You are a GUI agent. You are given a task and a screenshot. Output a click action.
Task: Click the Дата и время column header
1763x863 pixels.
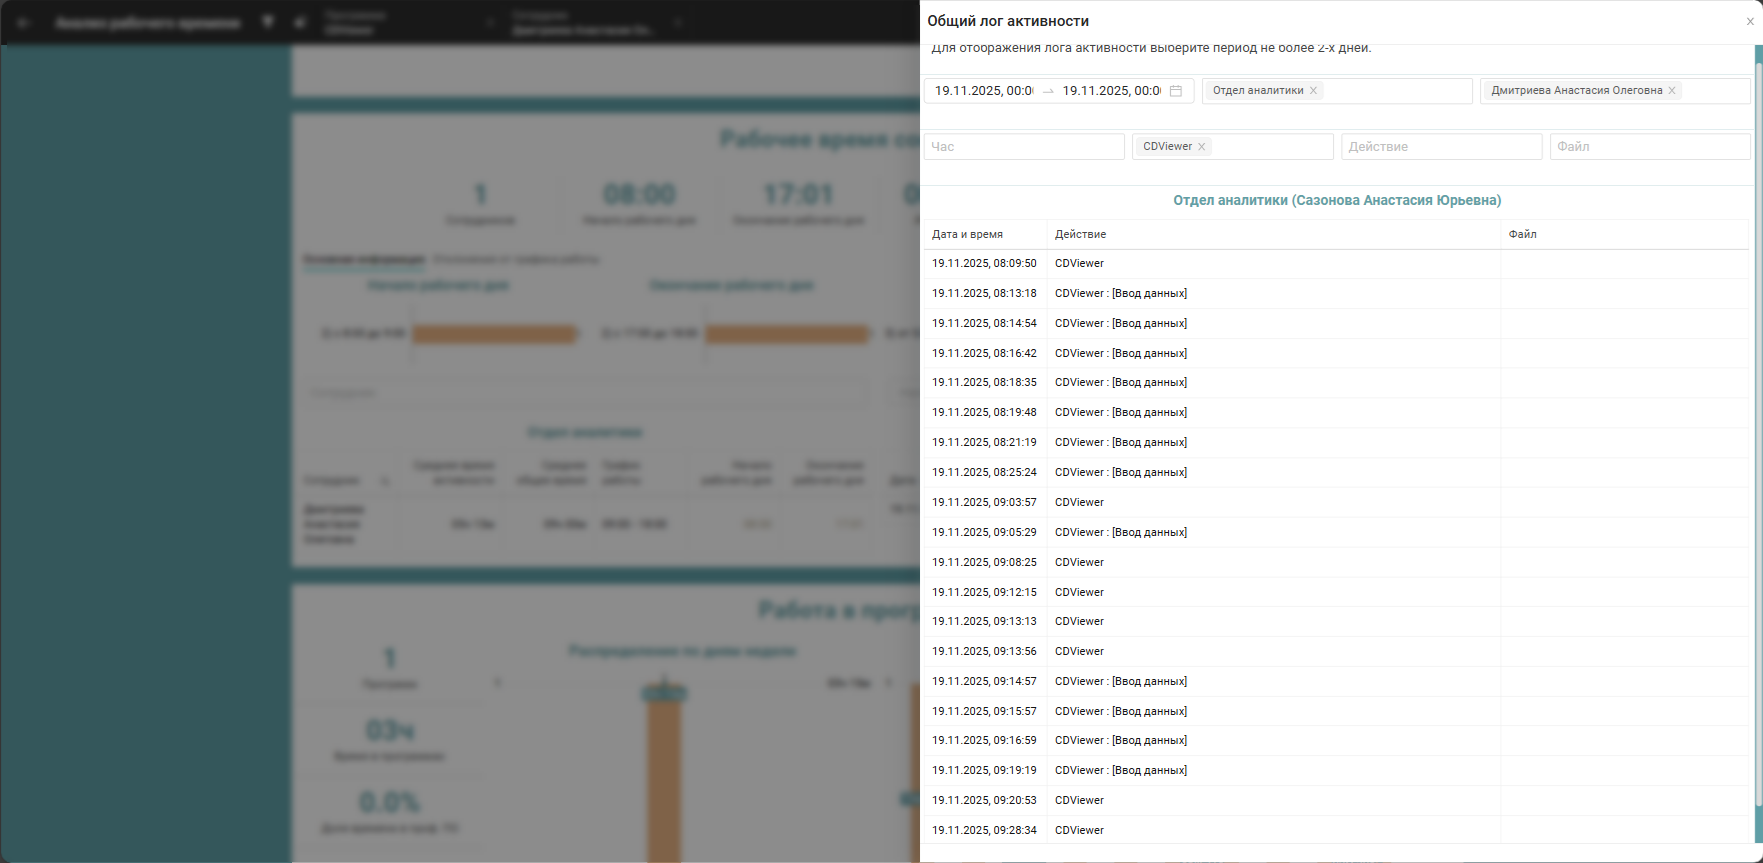(x=967, y=235)
